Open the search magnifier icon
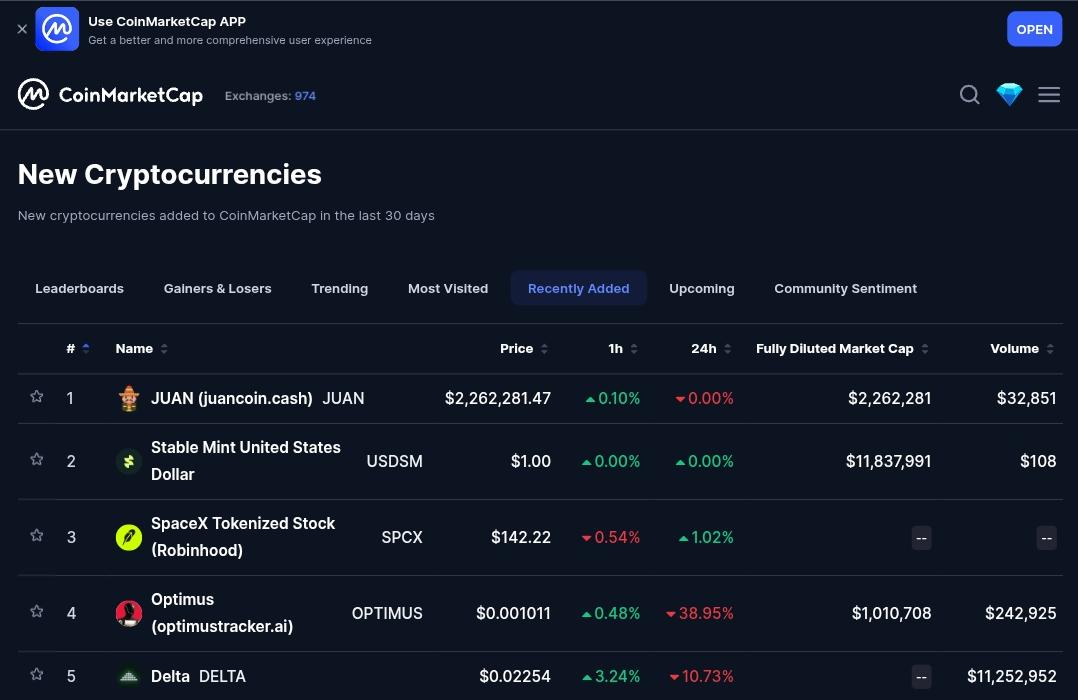This screenshot has height=700, width=1078. click(x=969, y=94)
